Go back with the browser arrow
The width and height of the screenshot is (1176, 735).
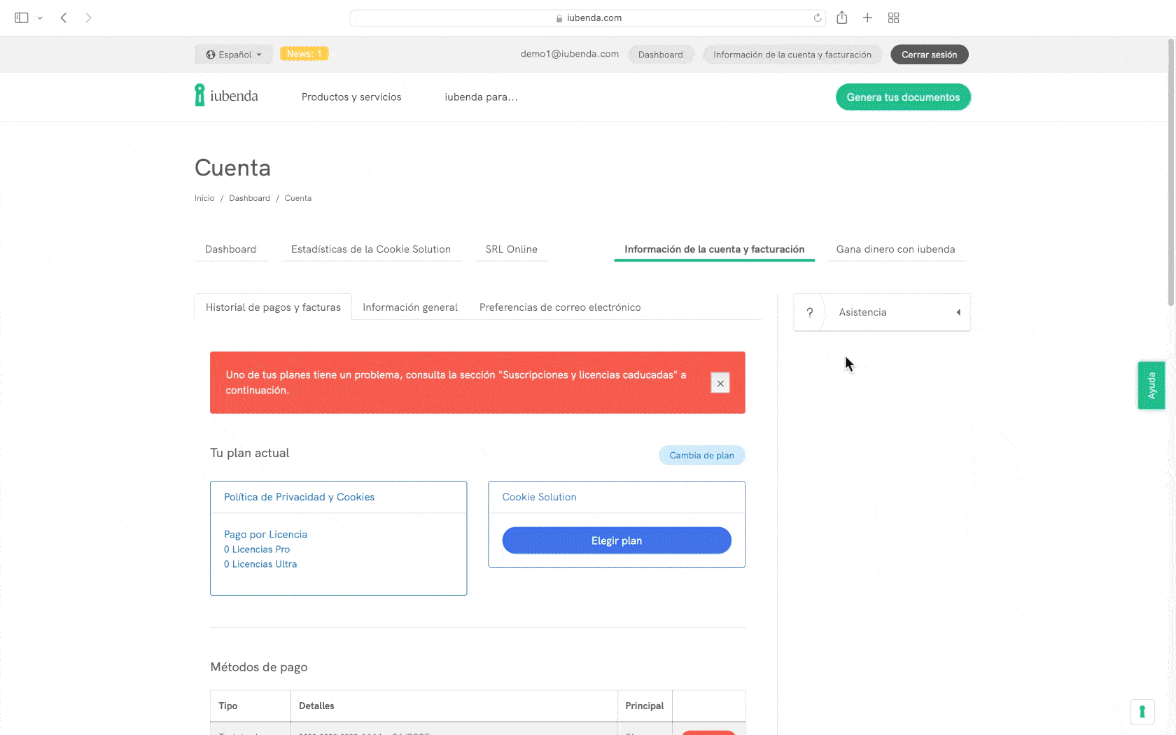(64, 18)
